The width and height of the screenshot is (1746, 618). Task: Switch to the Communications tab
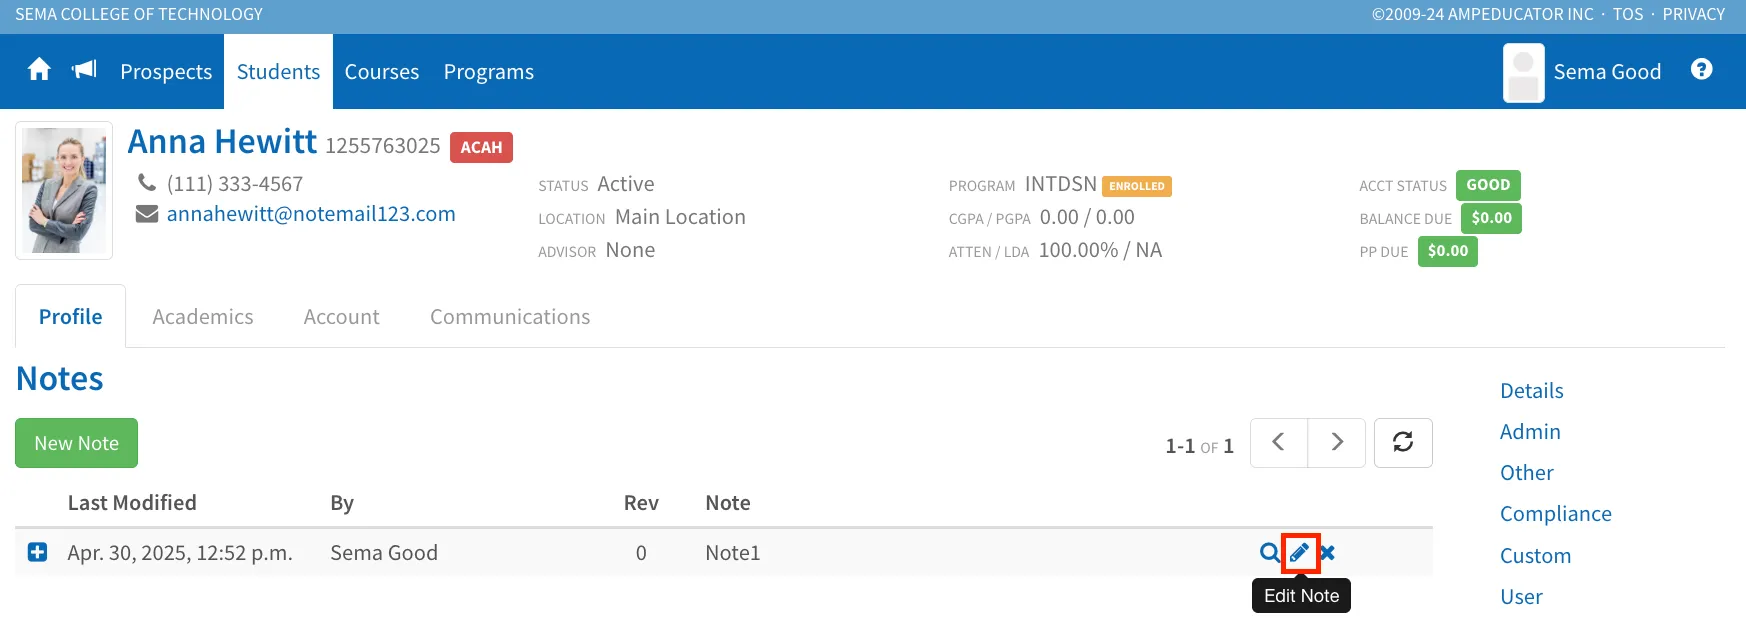coord(510,317)
